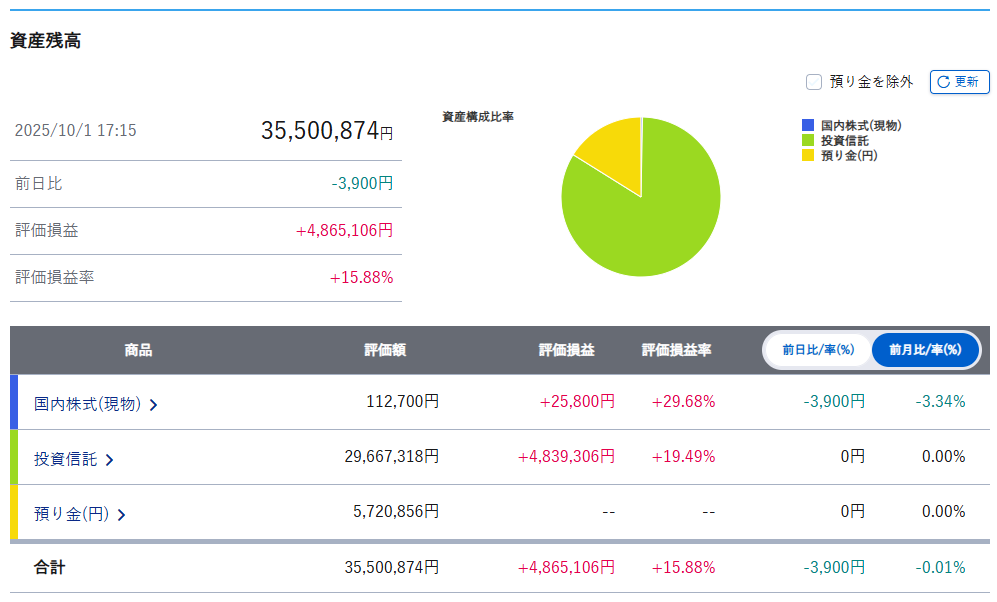Screen dimensions: 997x602
Task: Check the 預り金を除外 checkbox
Action: 814,82
